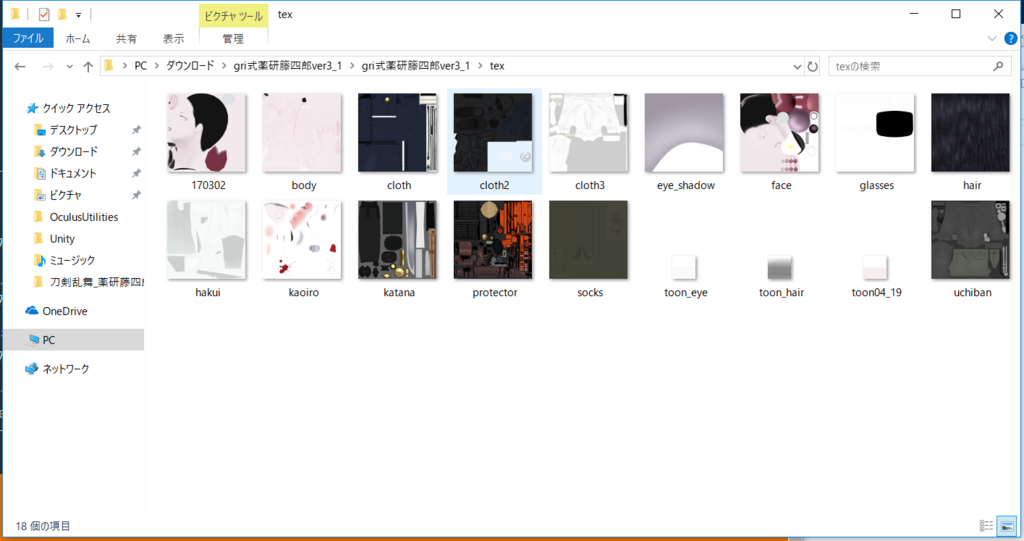Viewport: 1024px width, 541px height.
Task: Select the toon04_19 image file
Action: tap(875, 268)
